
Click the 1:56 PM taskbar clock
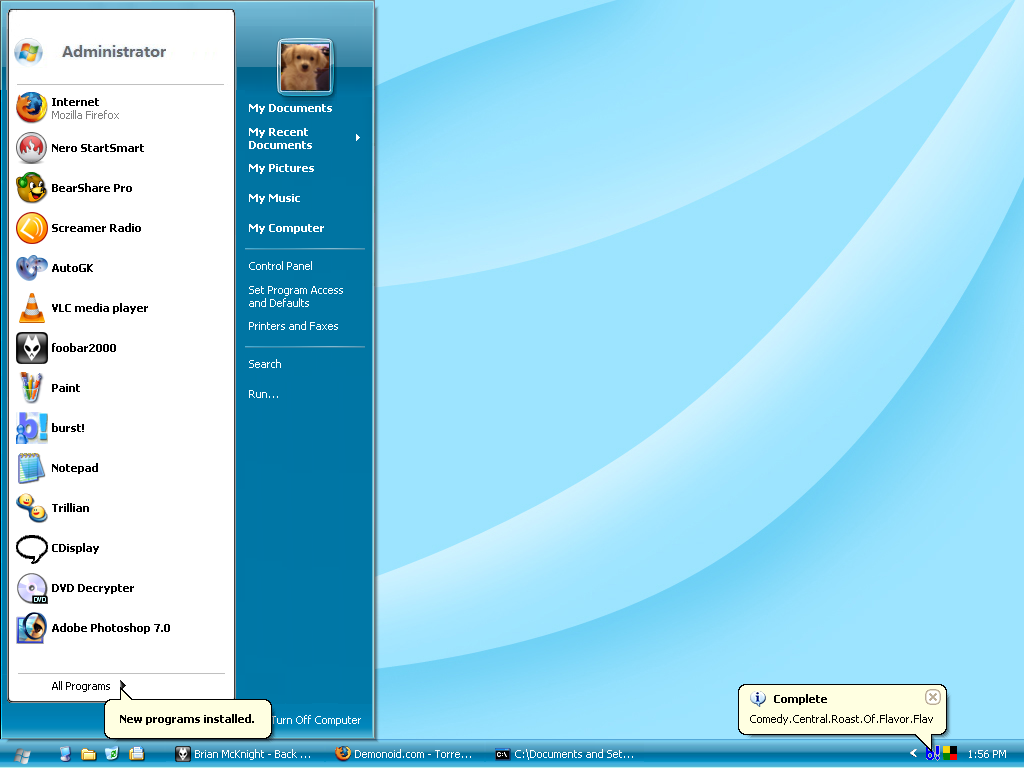coord(987,754)
